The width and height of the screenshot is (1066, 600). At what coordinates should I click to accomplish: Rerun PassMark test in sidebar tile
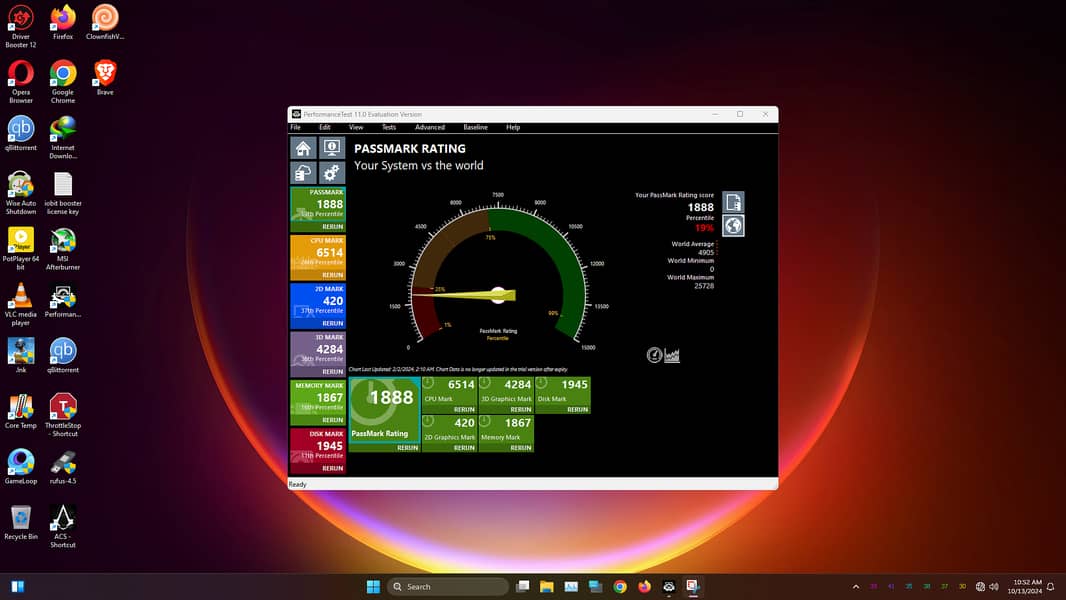tap(332, 227)
